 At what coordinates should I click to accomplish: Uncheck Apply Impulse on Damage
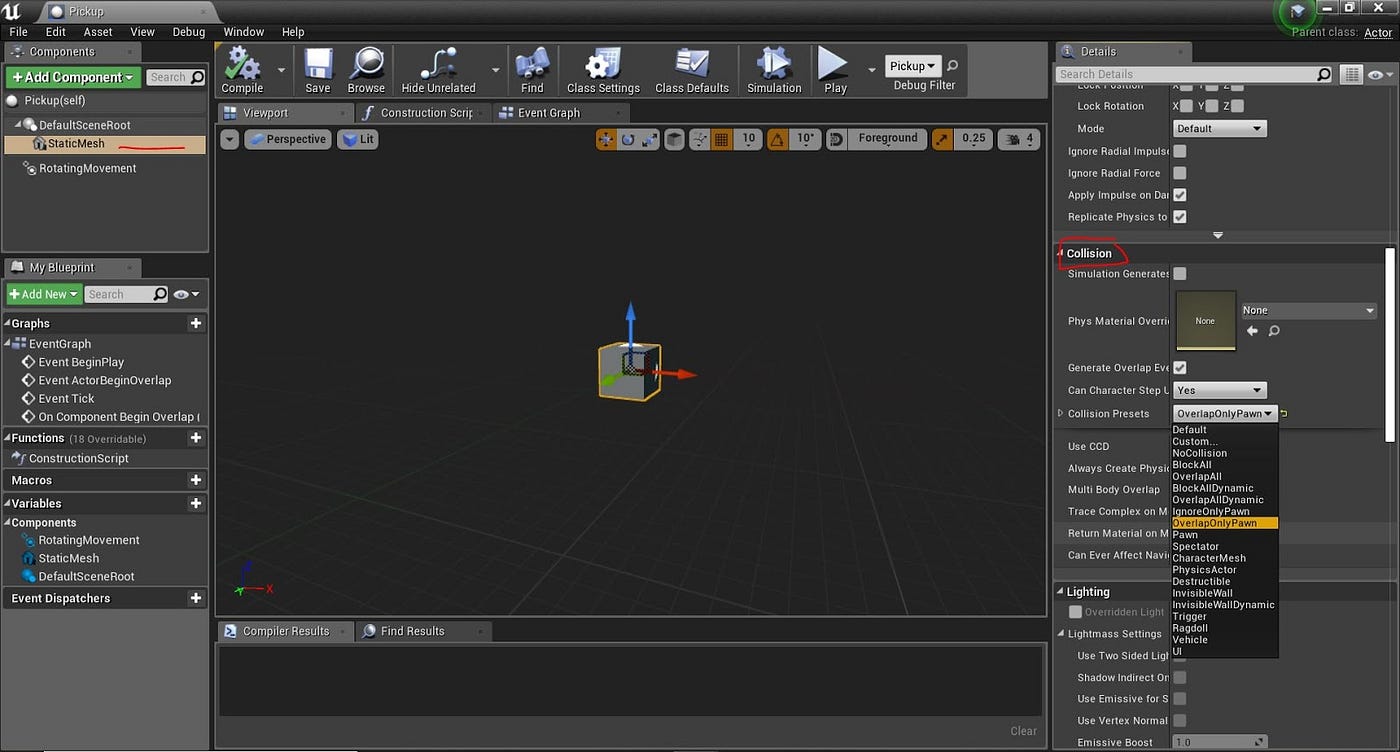(1179, 194)
